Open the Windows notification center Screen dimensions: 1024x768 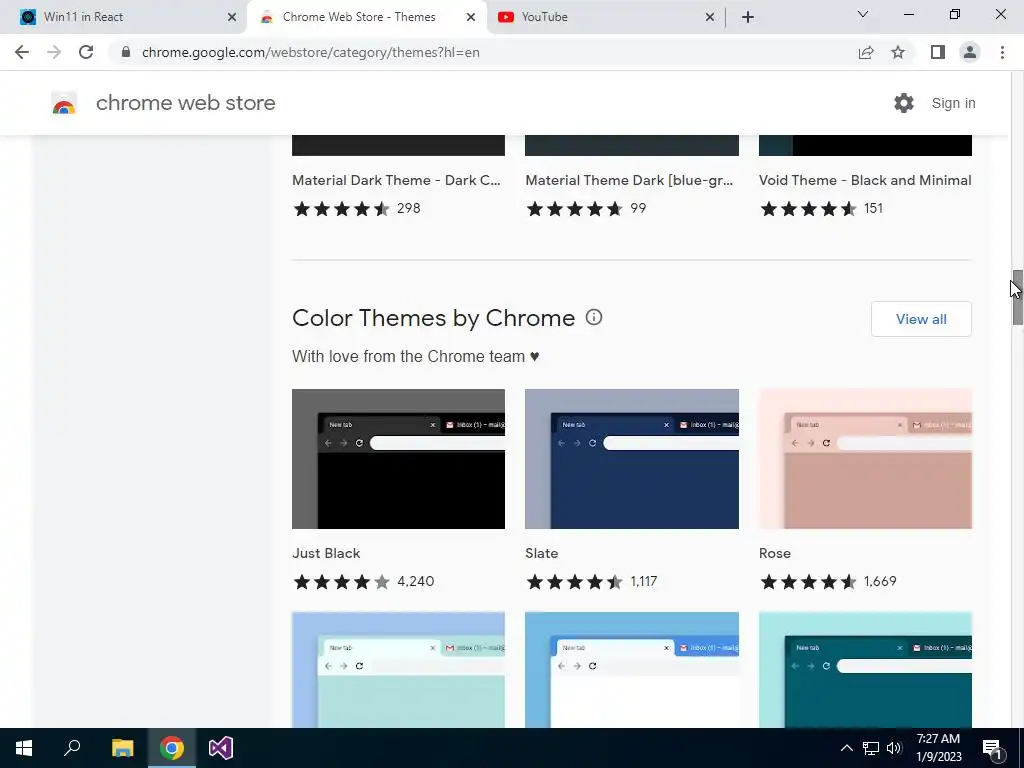[x=992, y=748]
